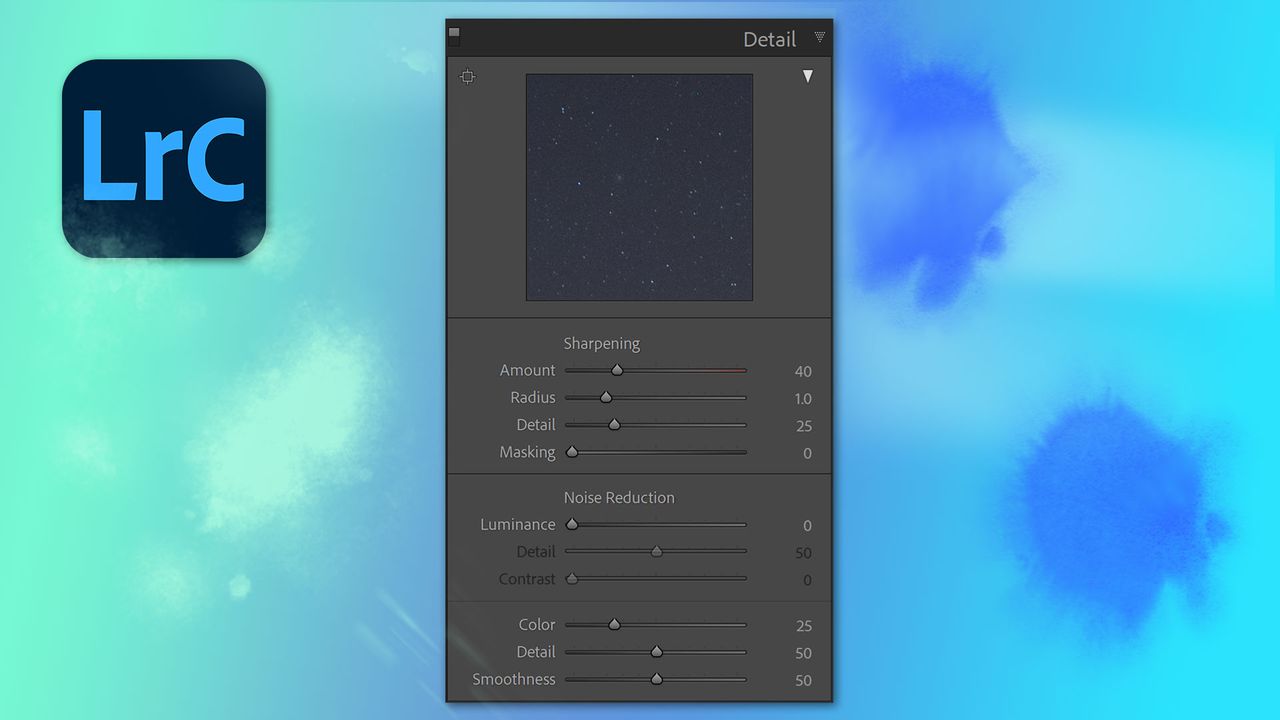1280x720 pixels.
Task: Click the Luminance Detail value 50
Action: coord(803,552)
